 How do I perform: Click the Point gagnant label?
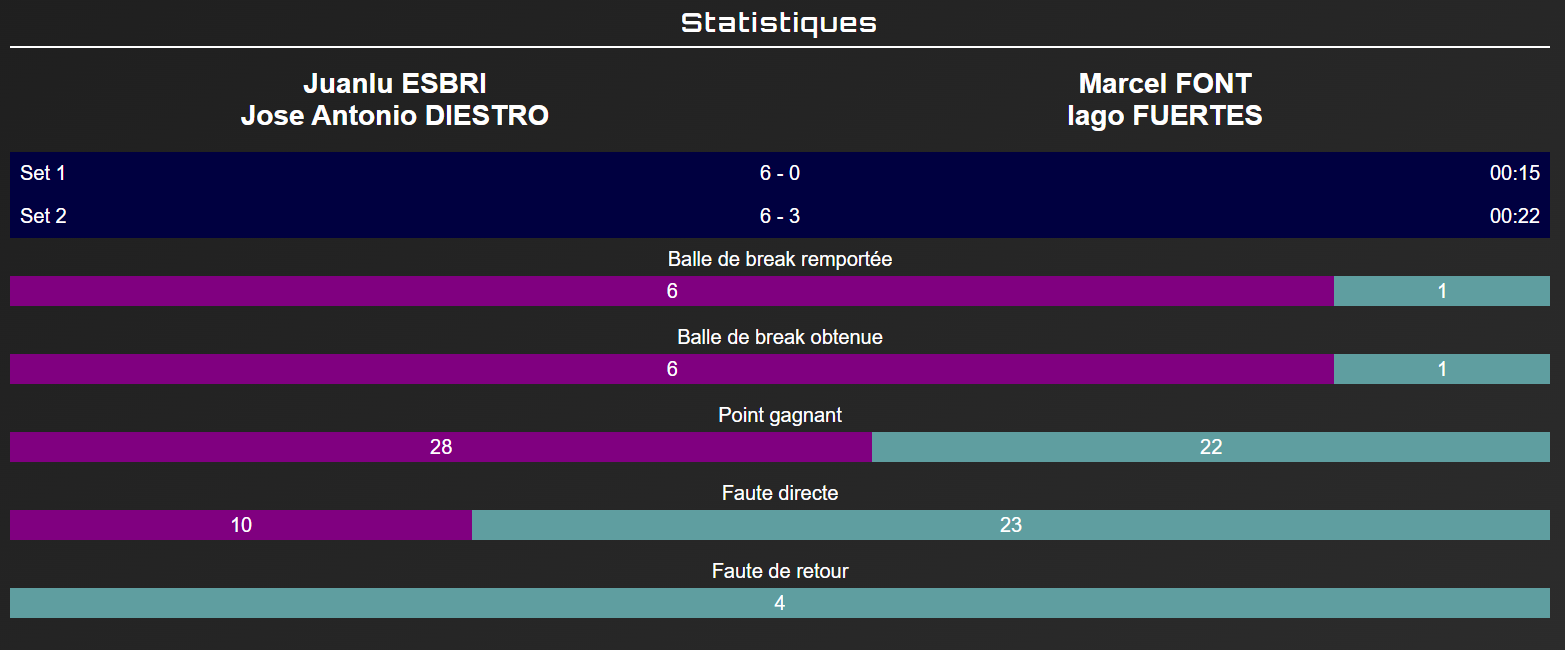(780, 415)
